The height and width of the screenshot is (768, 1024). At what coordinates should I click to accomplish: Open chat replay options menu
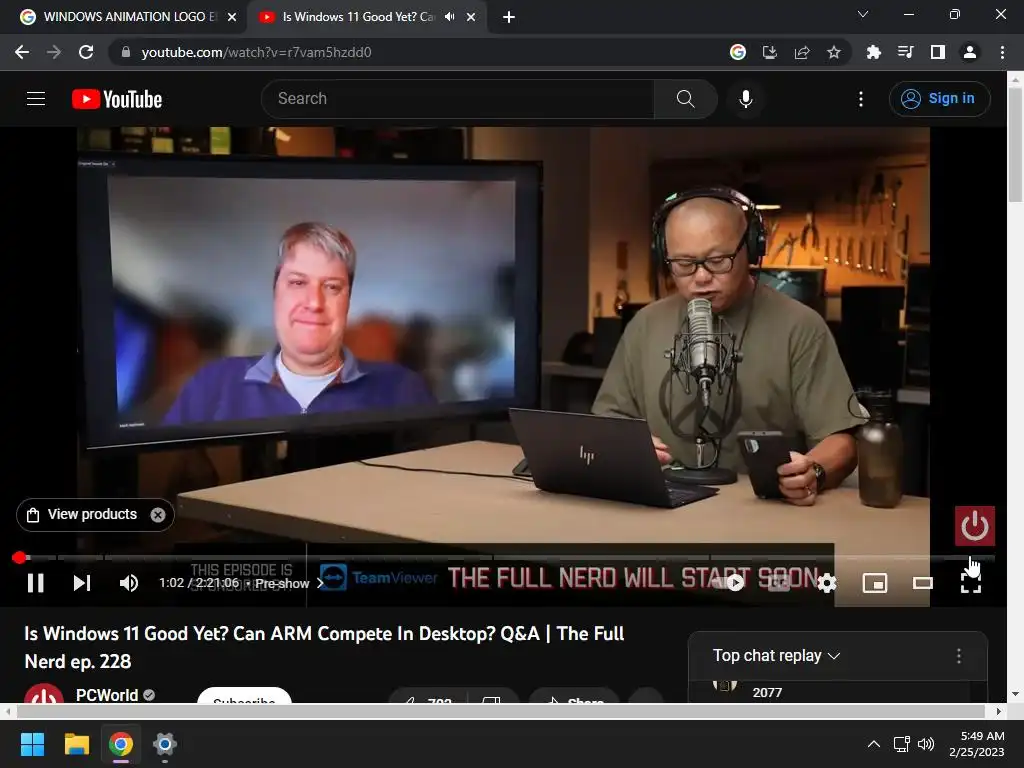(959, 656)
